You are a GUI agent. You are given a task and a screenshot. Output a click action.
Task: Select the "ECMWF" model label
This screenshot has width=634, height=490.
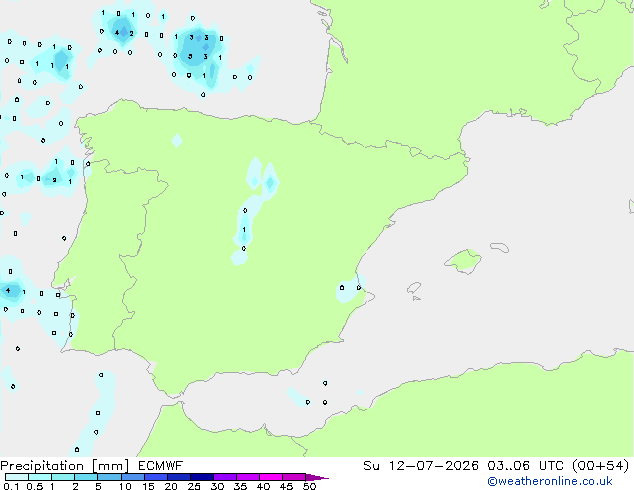pyautogui.click(x=161, y=466)
